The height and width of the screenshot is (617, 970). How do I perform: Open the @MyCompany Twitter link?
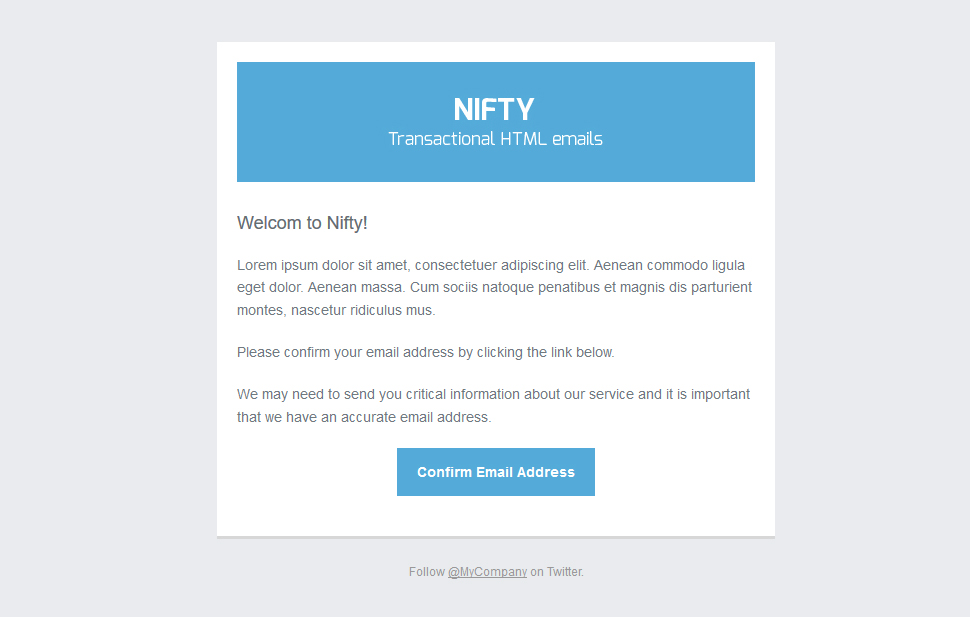pos(486,571)
